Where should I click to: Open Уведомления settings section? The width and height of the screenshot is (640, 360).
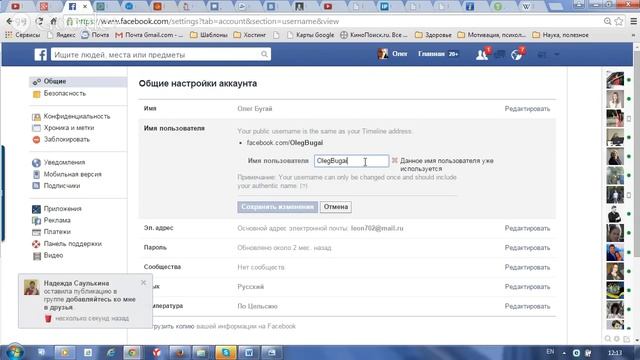pyautogui.click(x=64, y=162)
